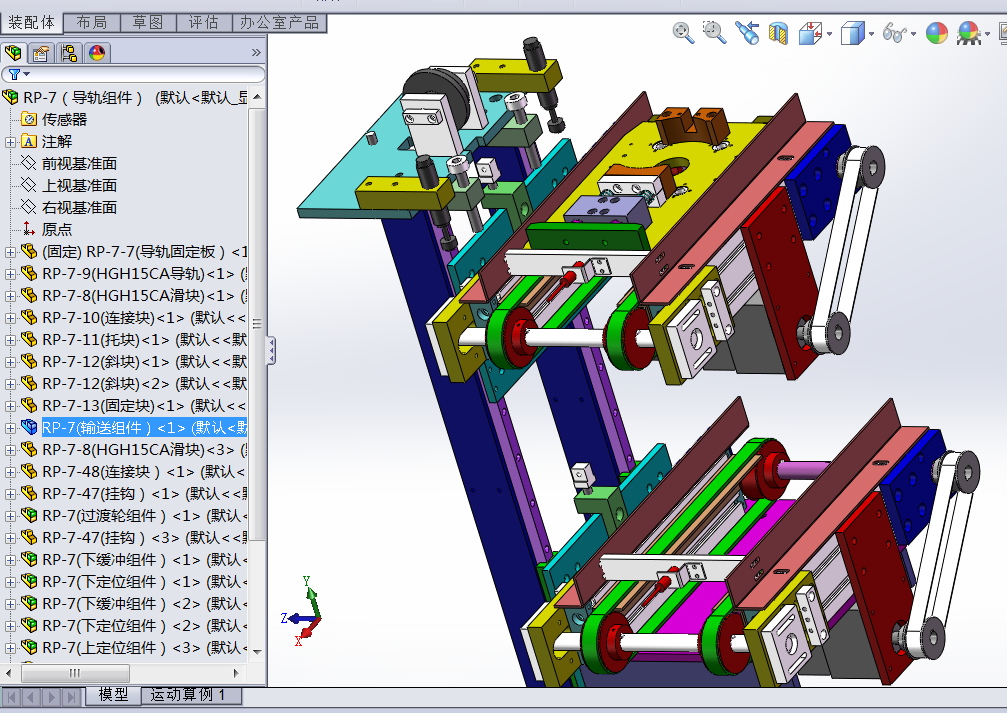This screenshot has width=1007, height=713.
Task: Click the RP-7(过渡轮组件) subassembly icon
Action: [28, 515]
